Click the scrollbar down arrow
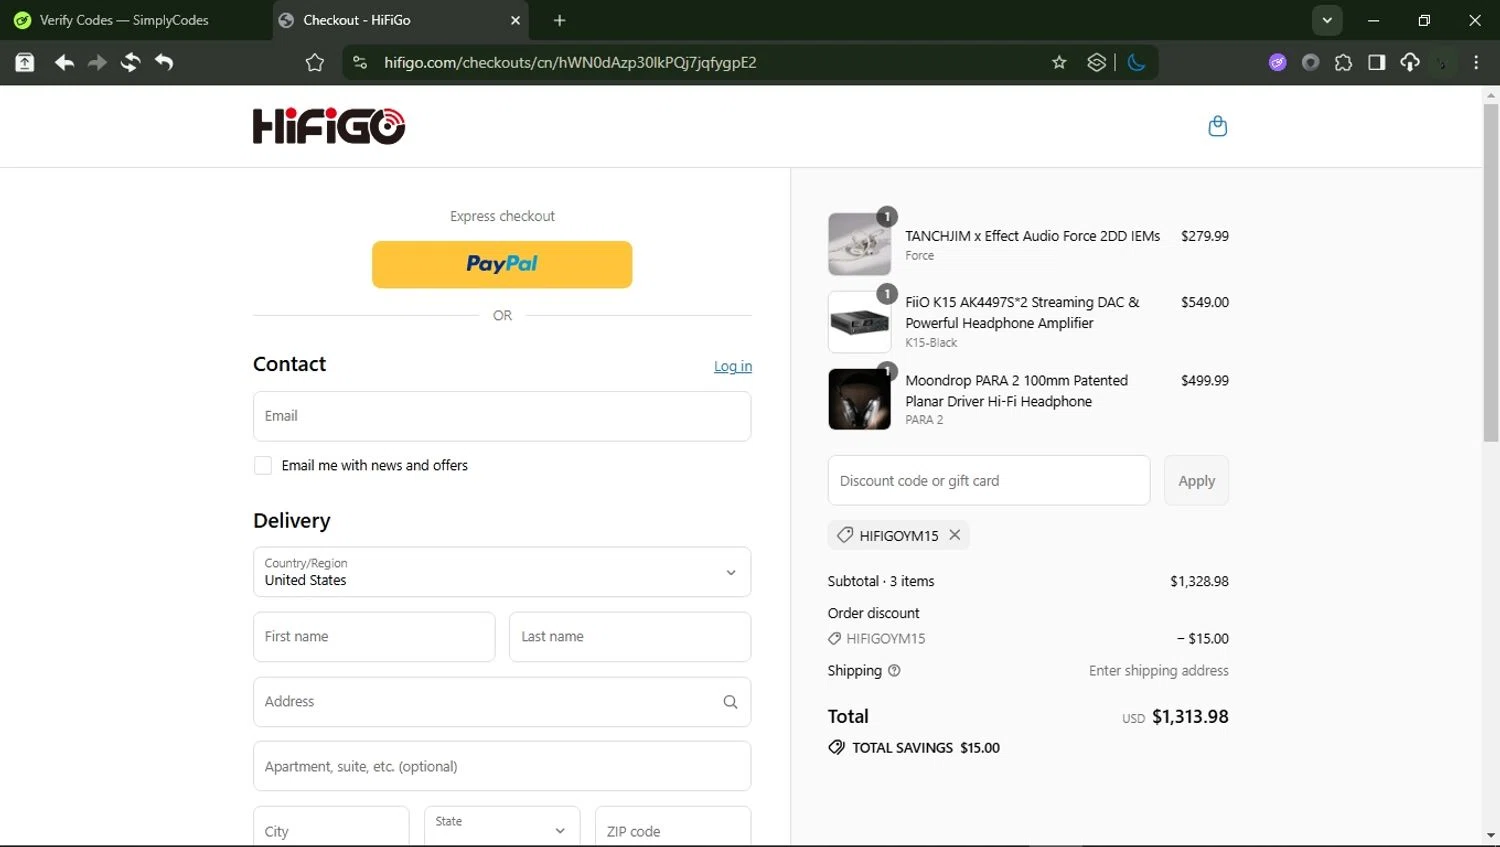Image resolution: width=1500 pixels, height=847 pixels. 1491,835
